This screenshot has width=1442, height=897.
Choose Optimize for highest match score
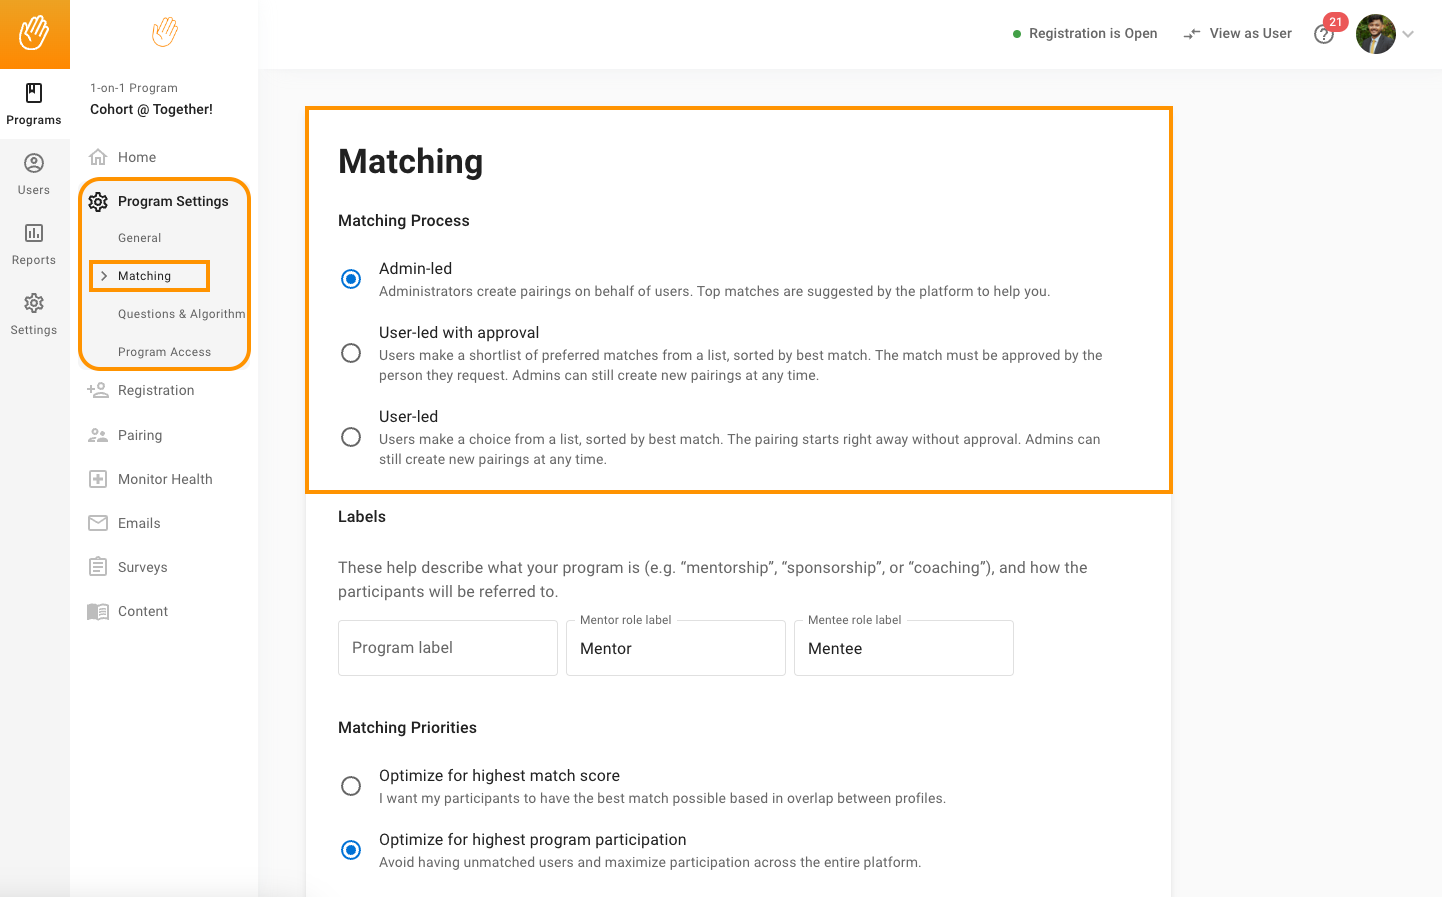tap(351, 786)
